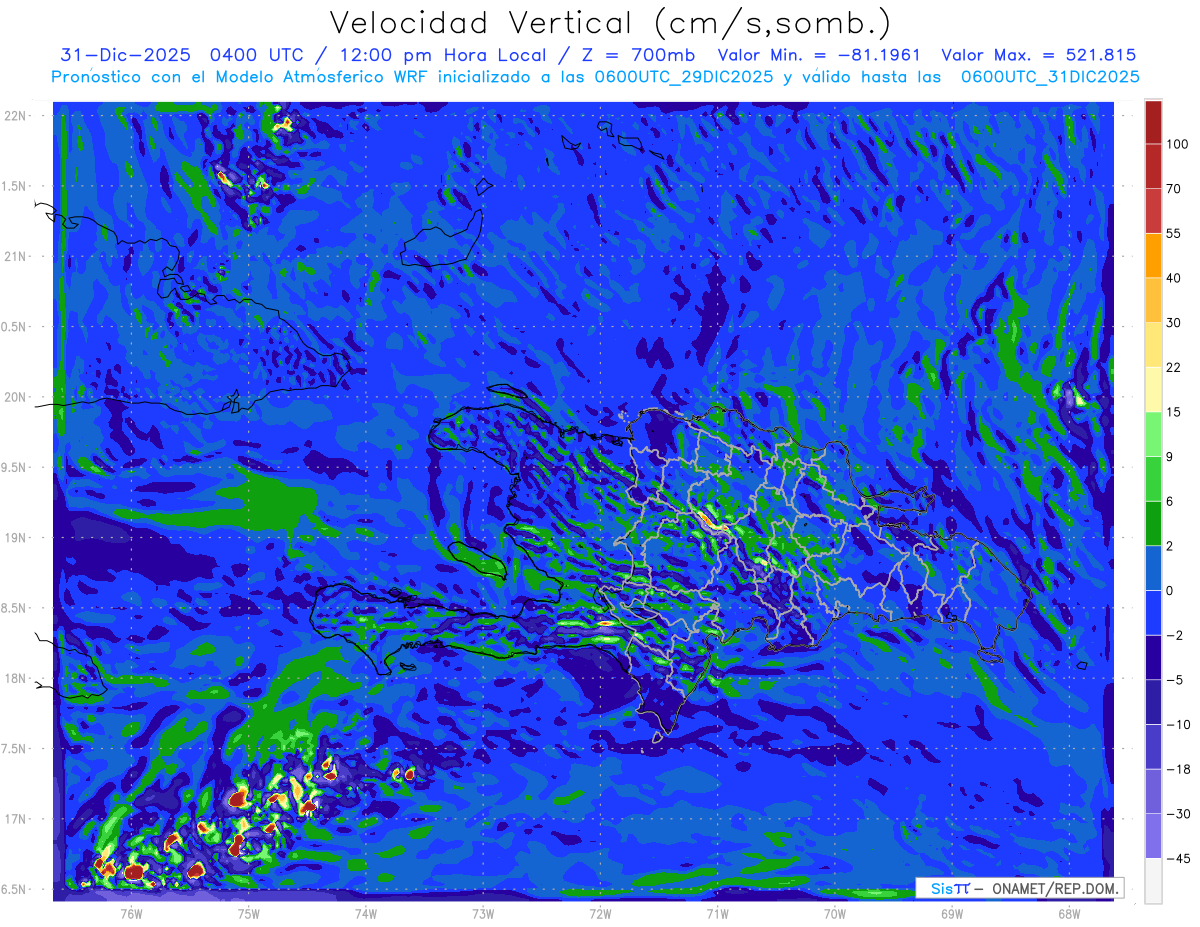Click the "73W" longitude label
Screen dimensions: 1200x927
coord(483,913)
